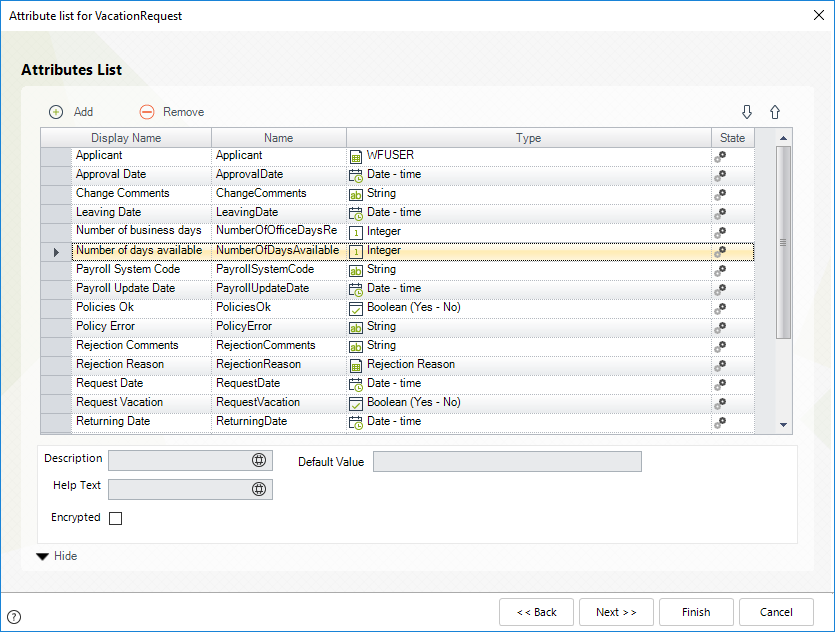Select the NumberOfOfficeDaysRe name cell
Viewport: 835px width, 632px height.
[x=279, y=231]
